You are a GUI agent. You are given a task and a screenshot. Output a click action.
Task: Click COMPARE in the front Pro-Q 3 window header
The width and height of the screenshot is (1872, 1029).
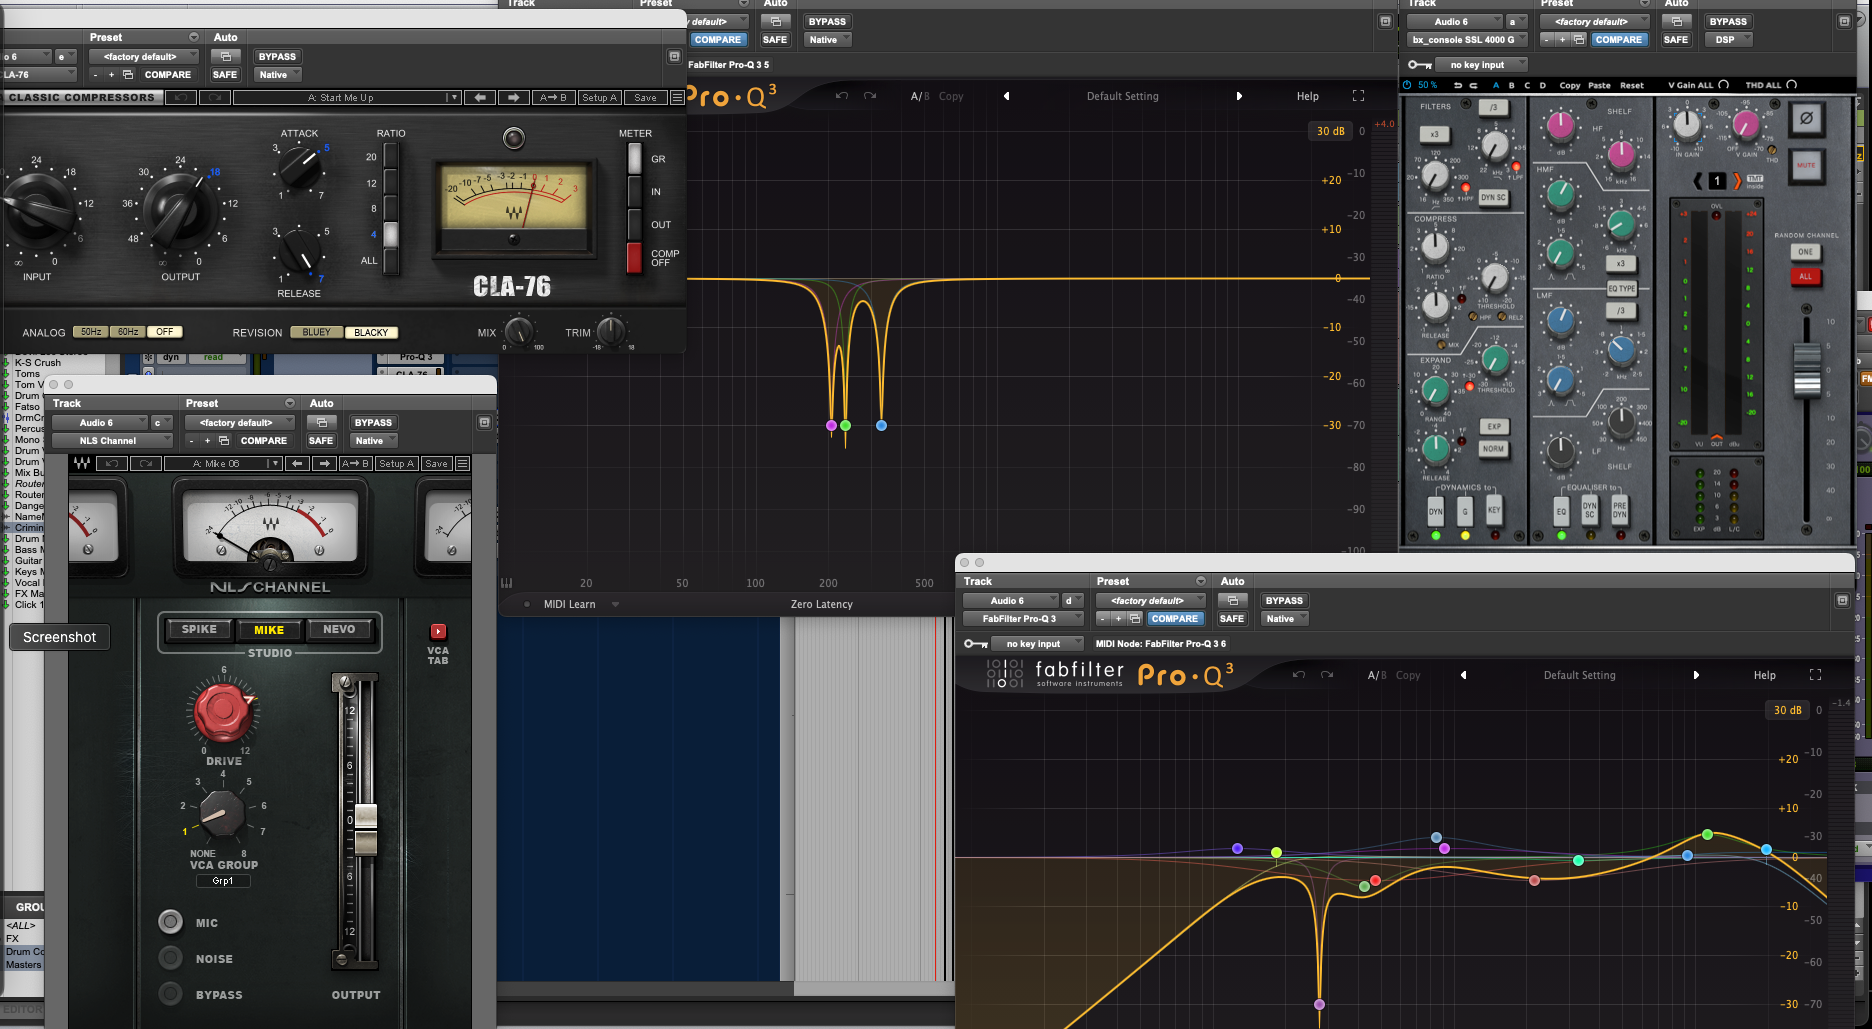point(1174,619)
